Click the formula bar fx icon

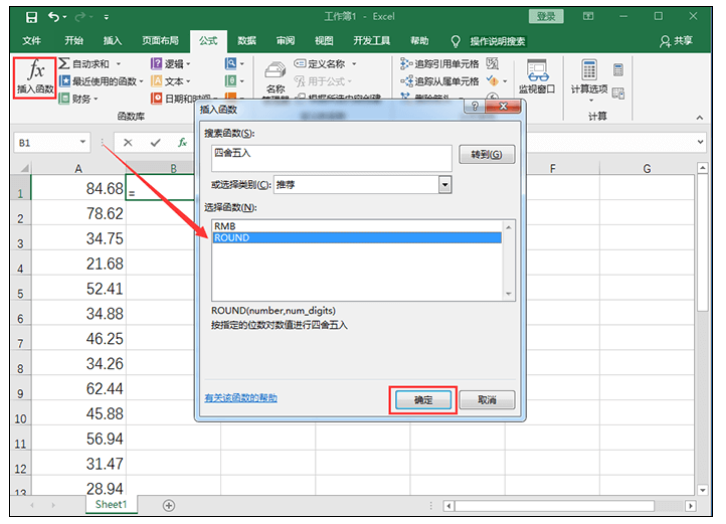pos(182,143)
